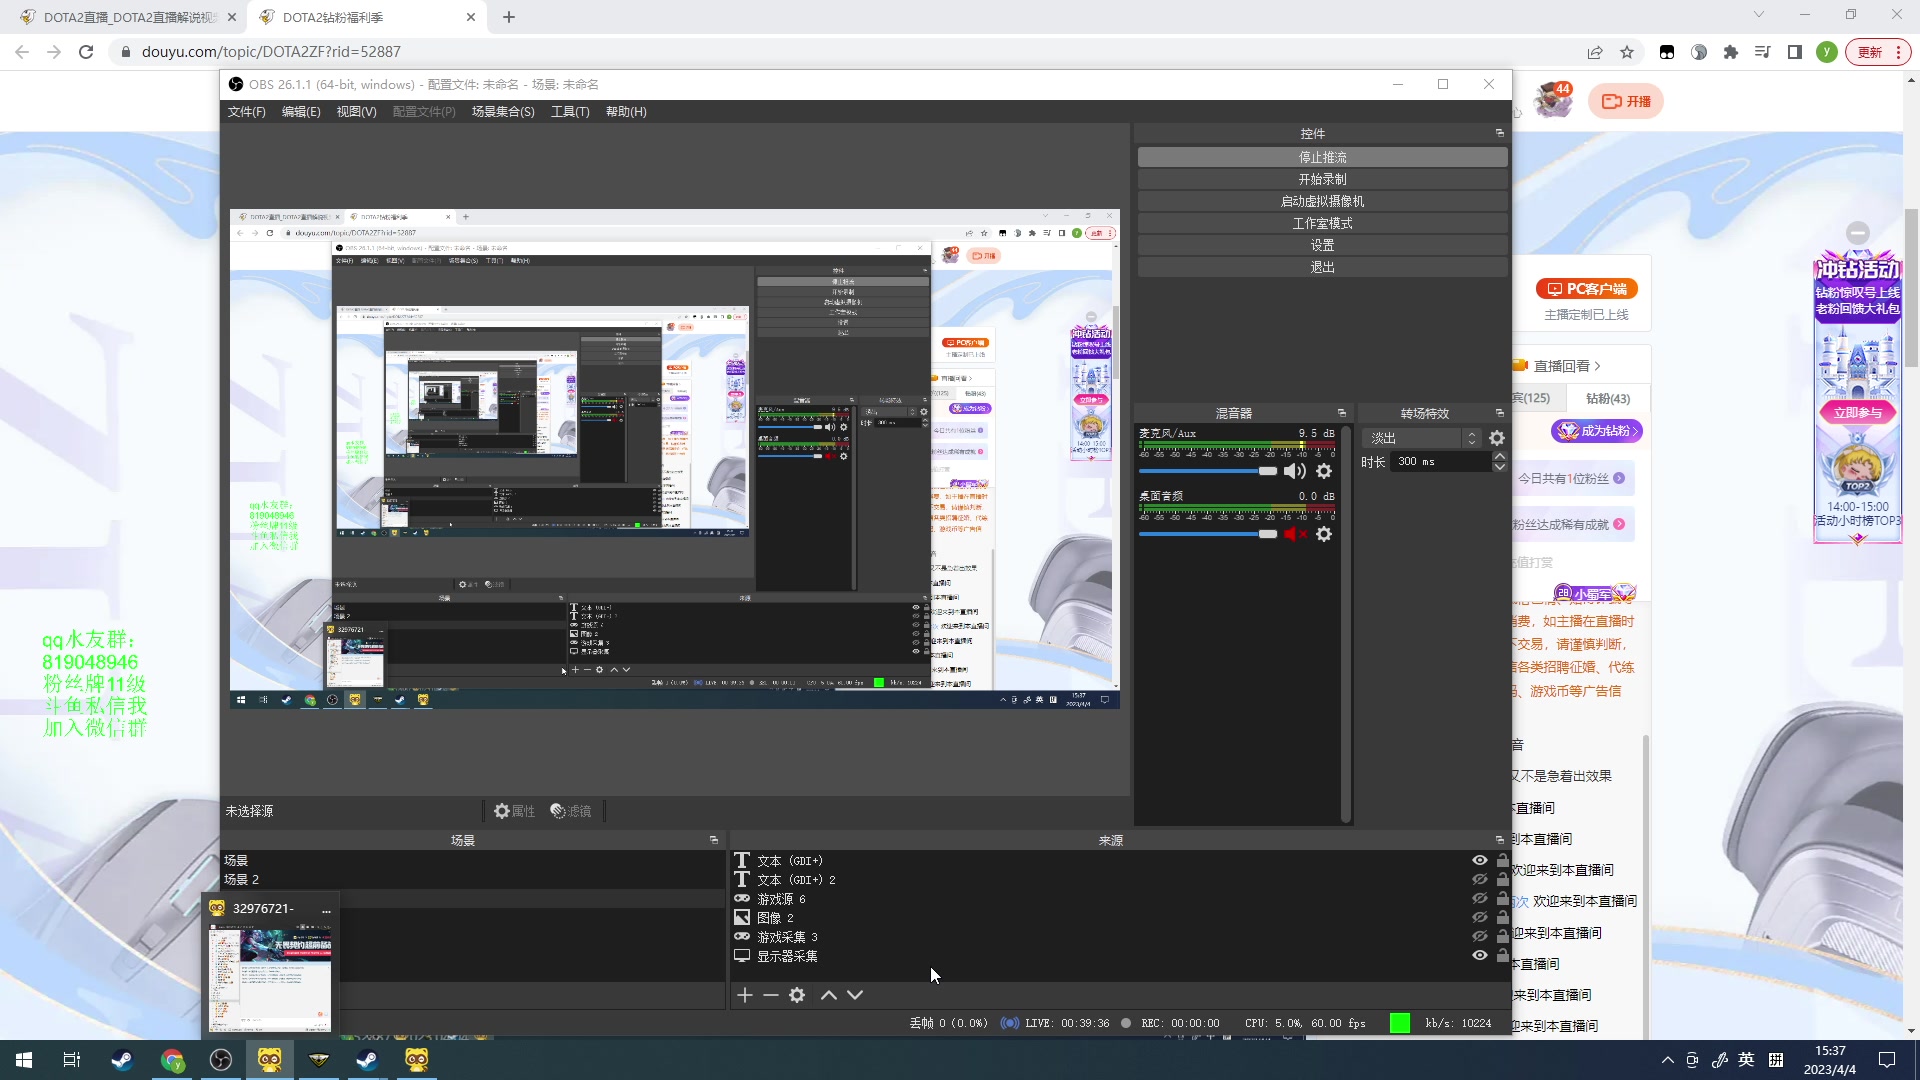Start recording with 开始录制
The height and width of the screenshot is (1080, 1920).
[x=1322, y=179]
